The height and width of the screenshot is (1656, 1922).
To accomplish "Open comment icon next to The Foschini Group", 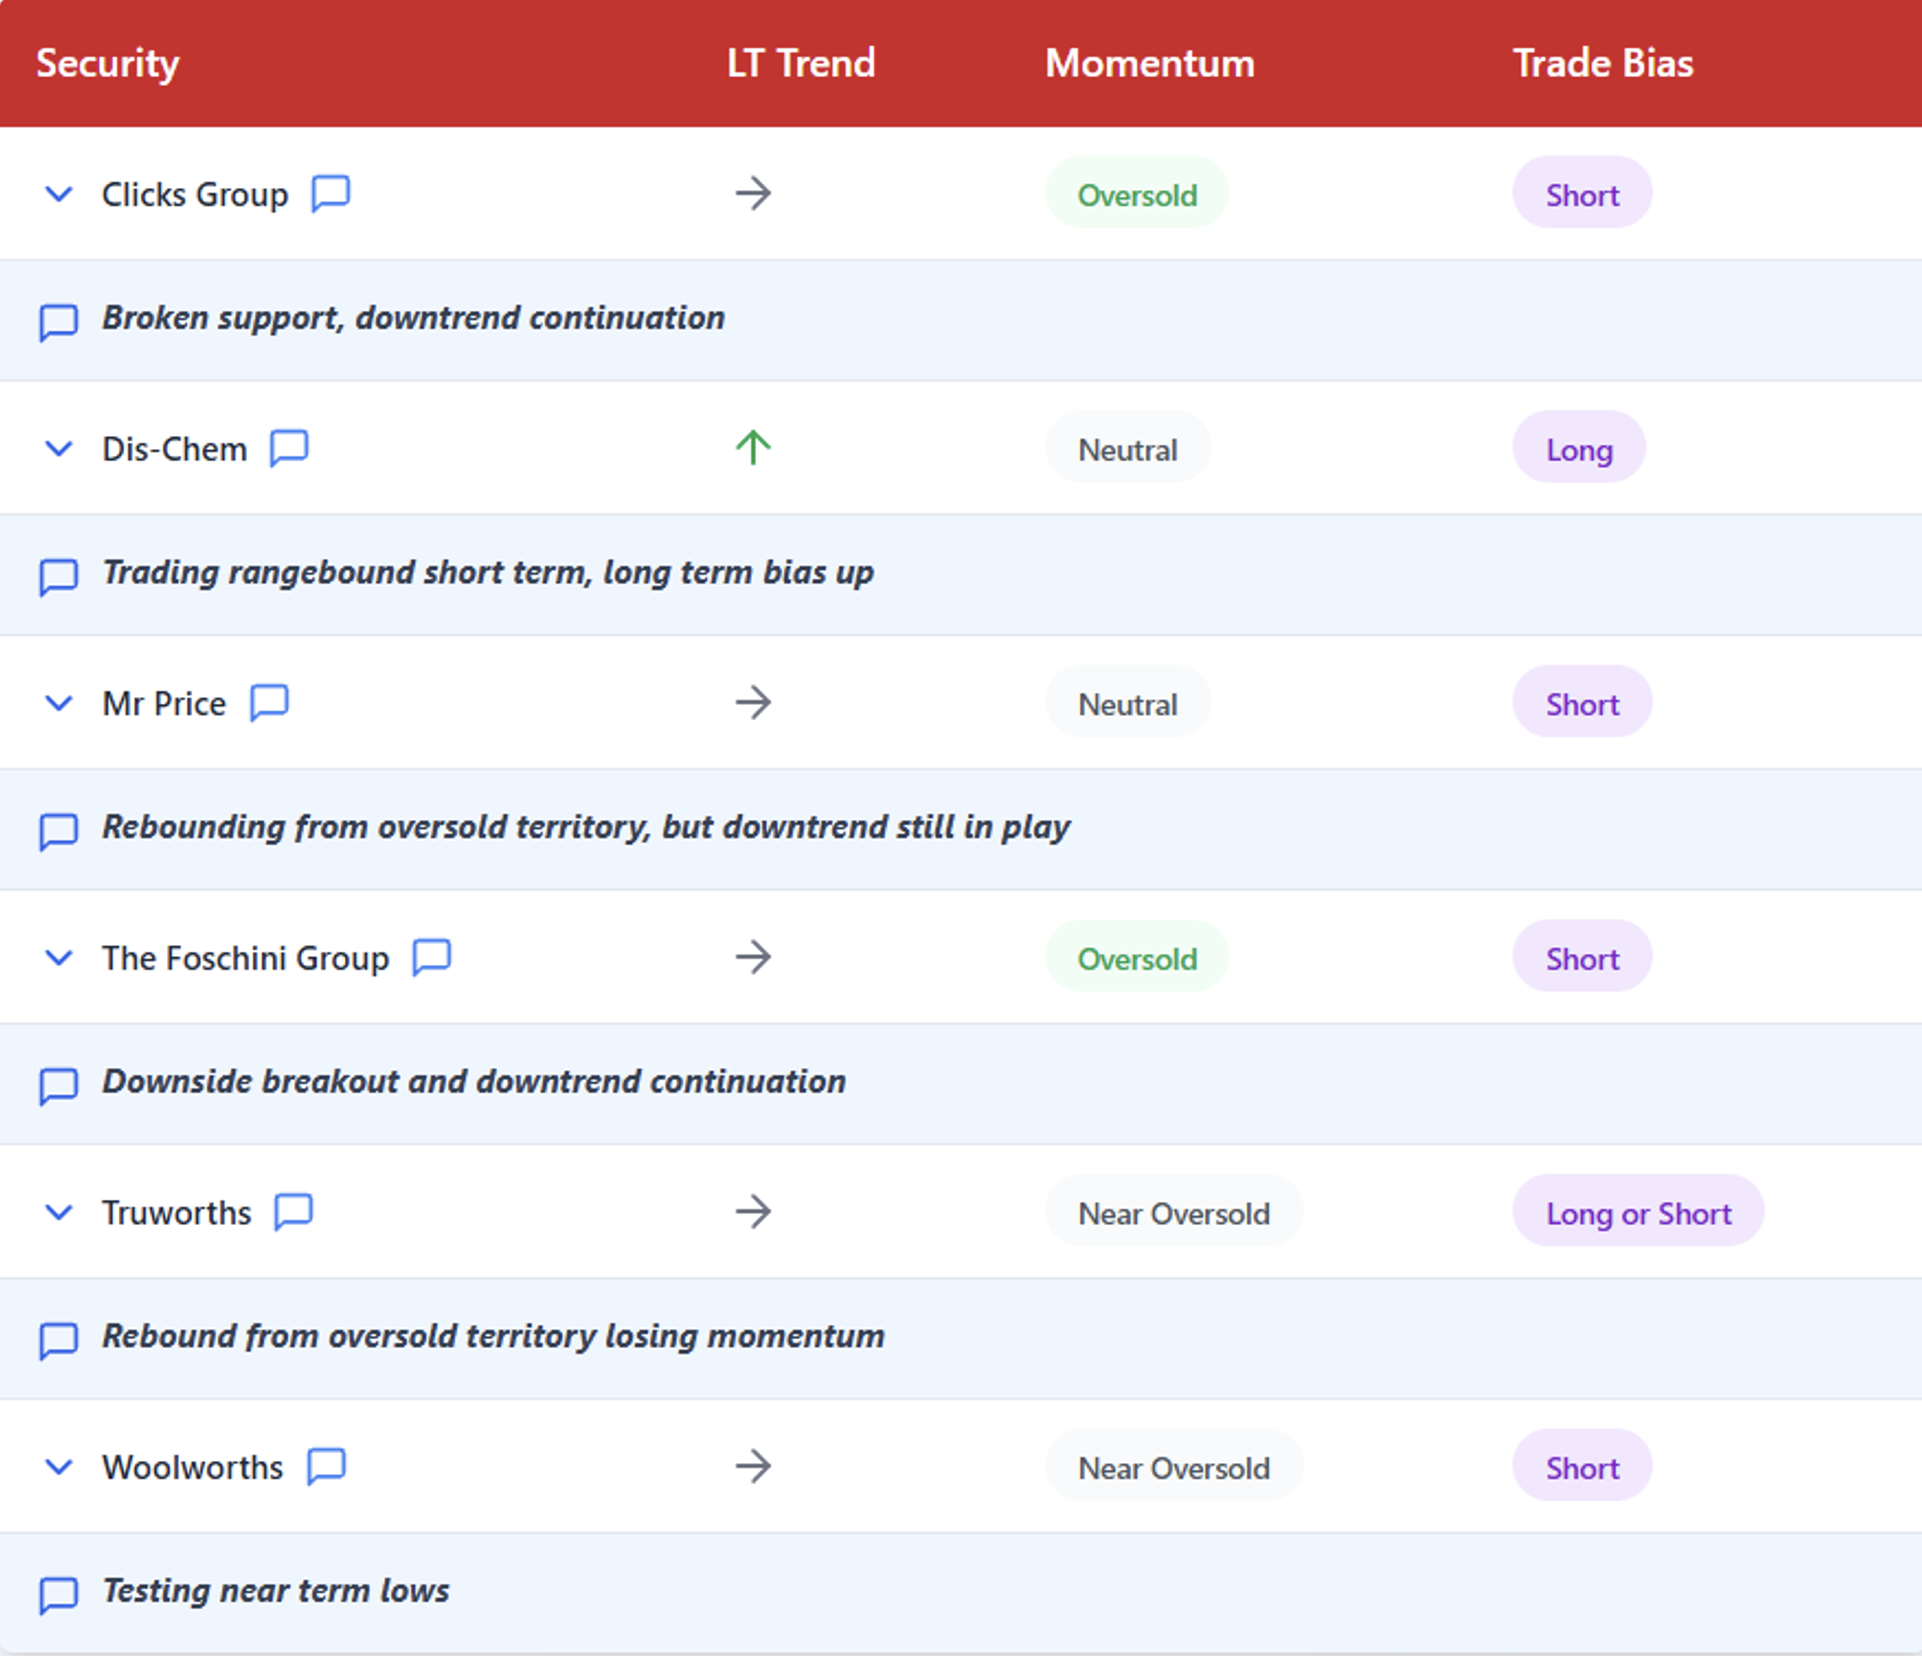I will [x=432, y=957].
